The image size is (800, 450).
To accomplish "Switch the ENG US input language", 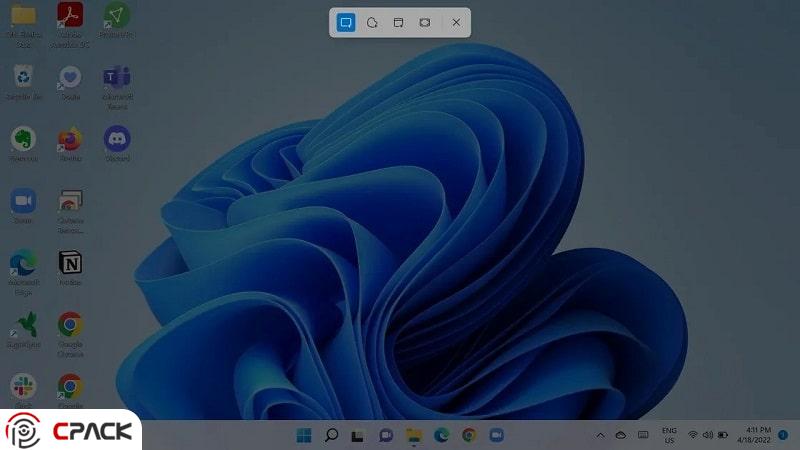I will [669, 435].
